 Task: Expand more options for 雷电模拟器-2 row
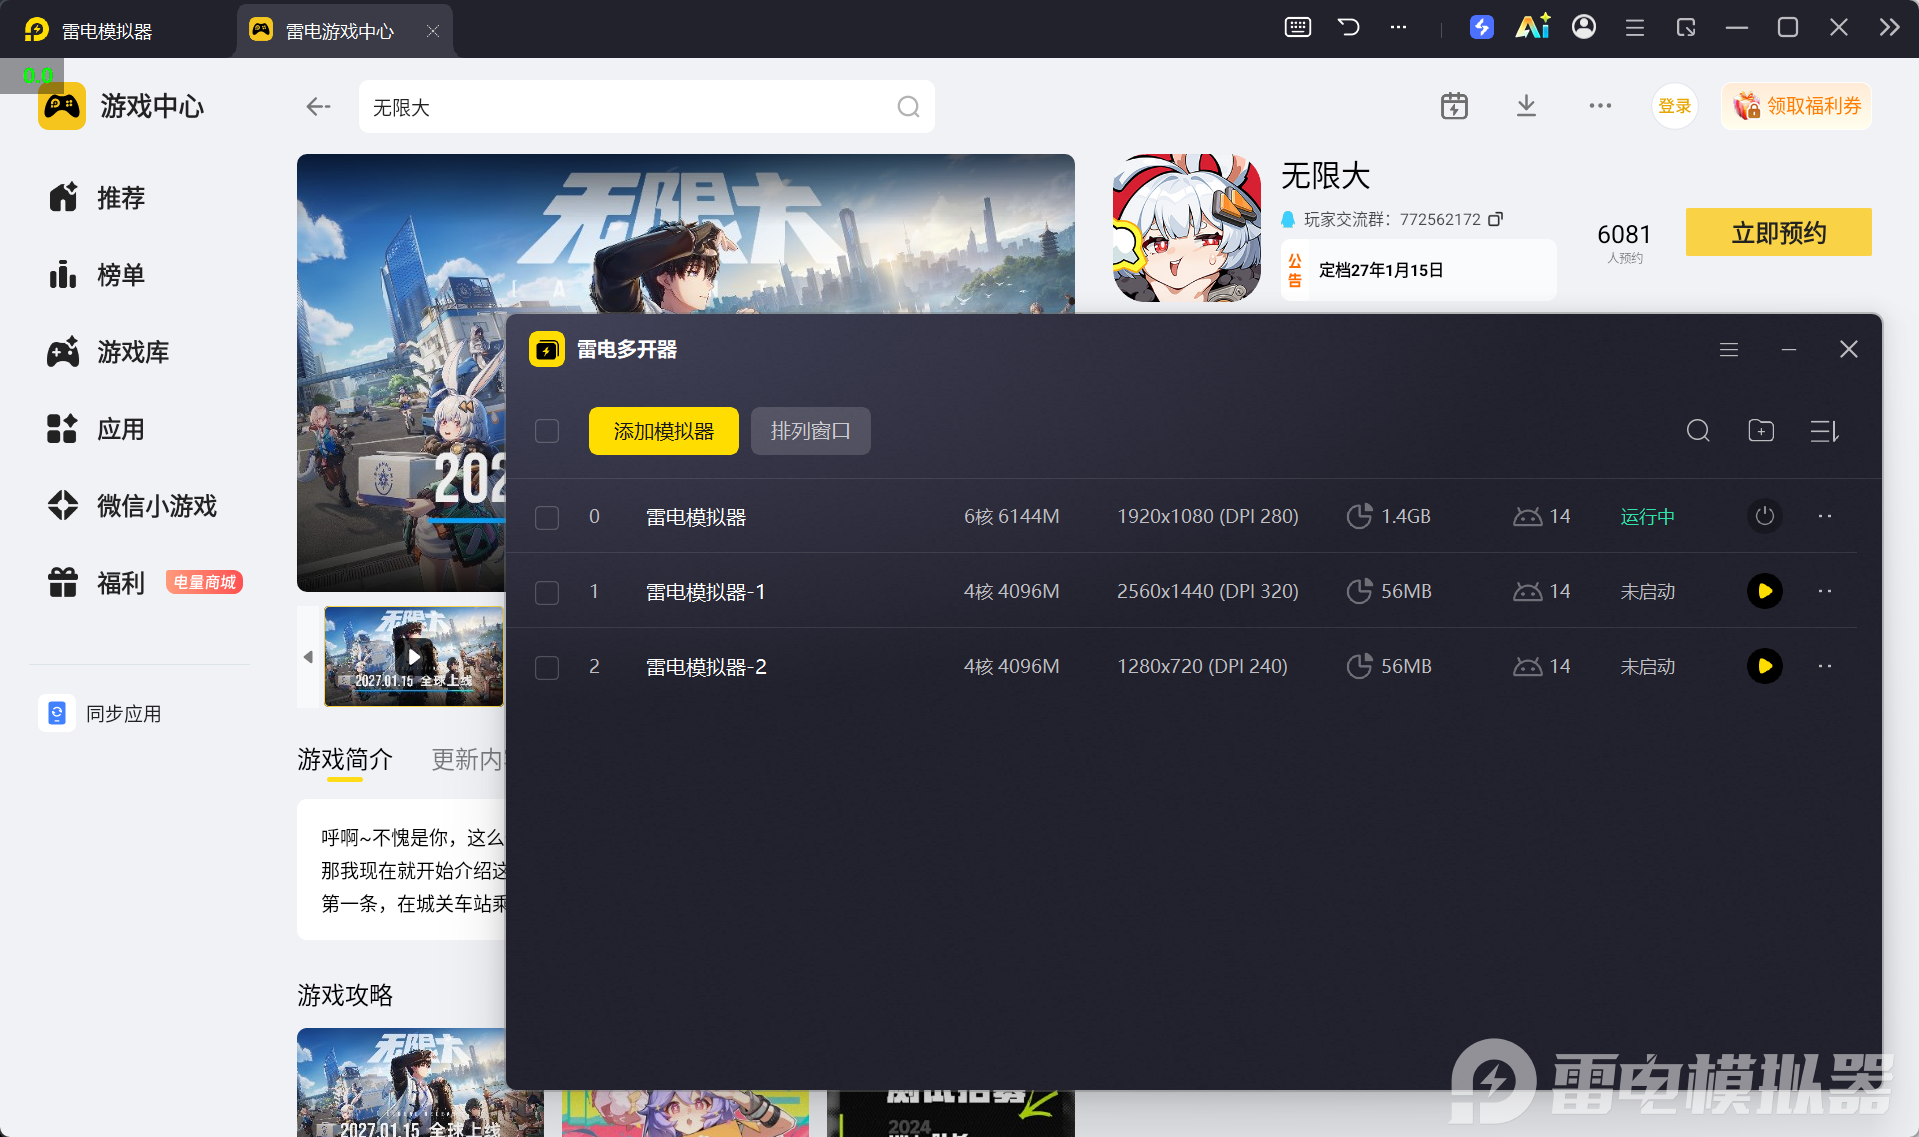(x=1825, y=666)
